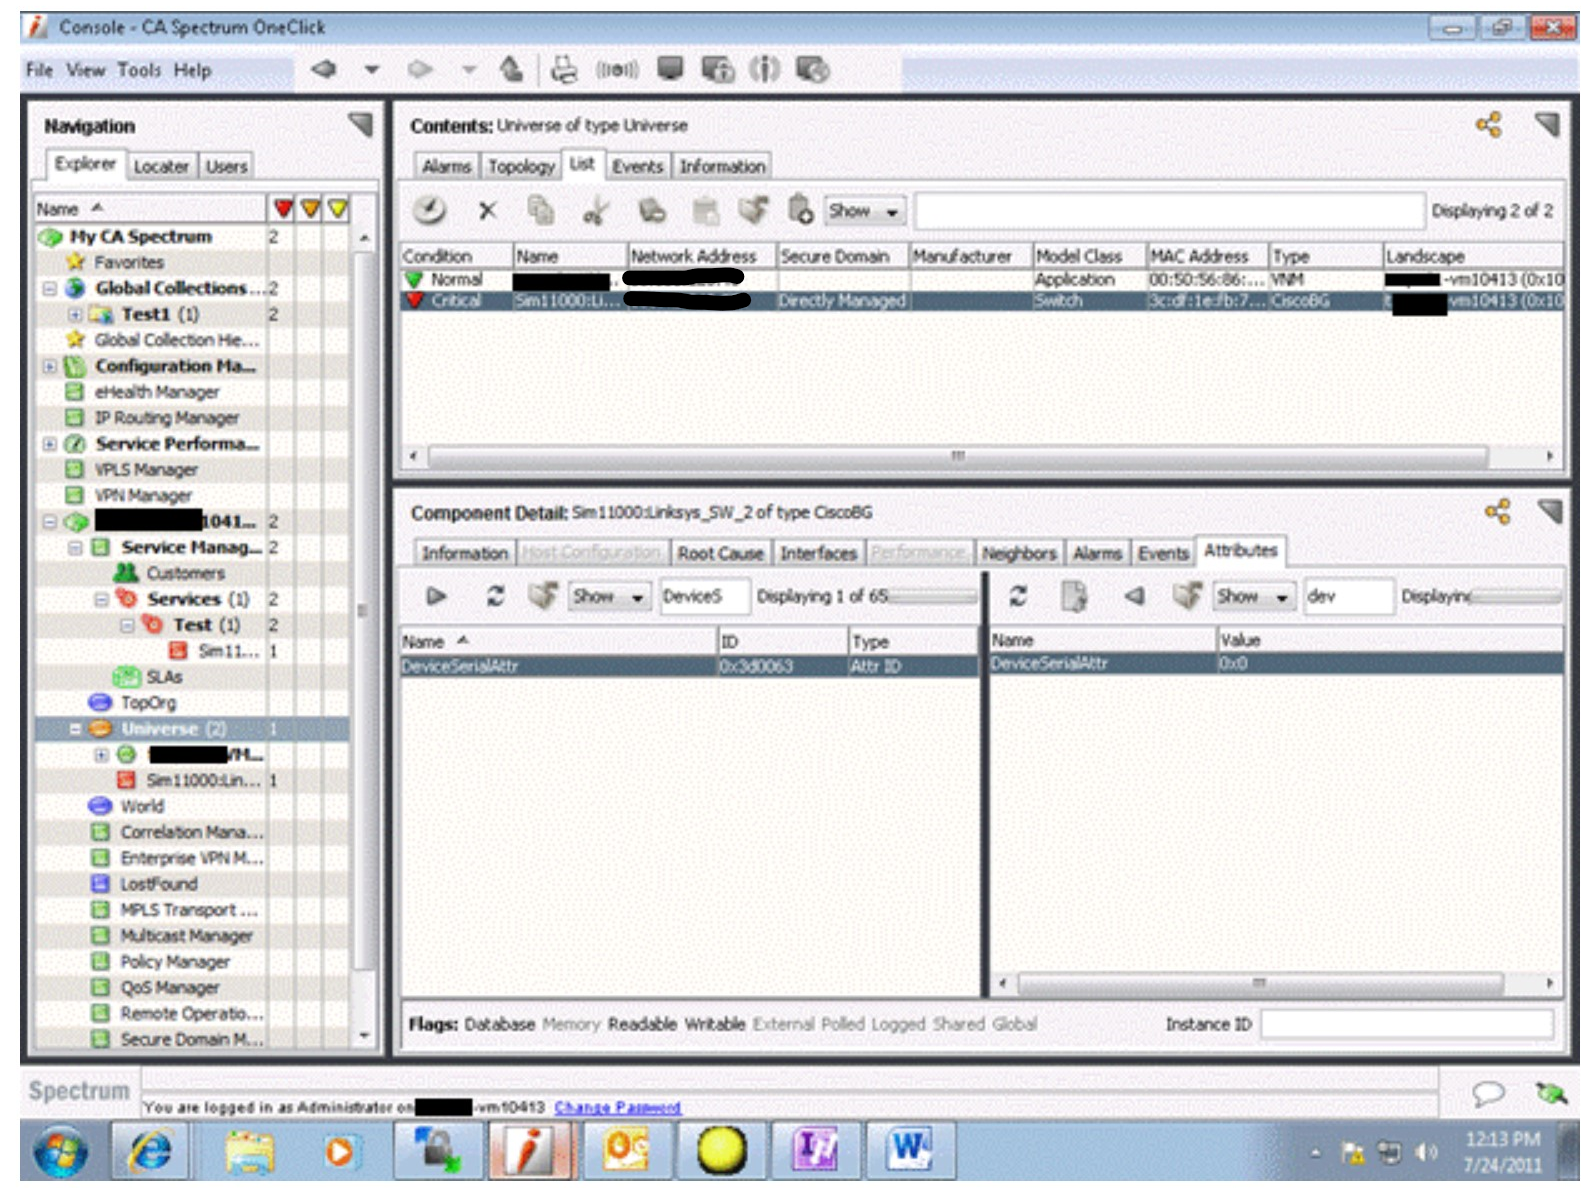Click the delete X icon in list toolbar
This screenshot has width=1581, height=1188.
click(x=487, y=211)
